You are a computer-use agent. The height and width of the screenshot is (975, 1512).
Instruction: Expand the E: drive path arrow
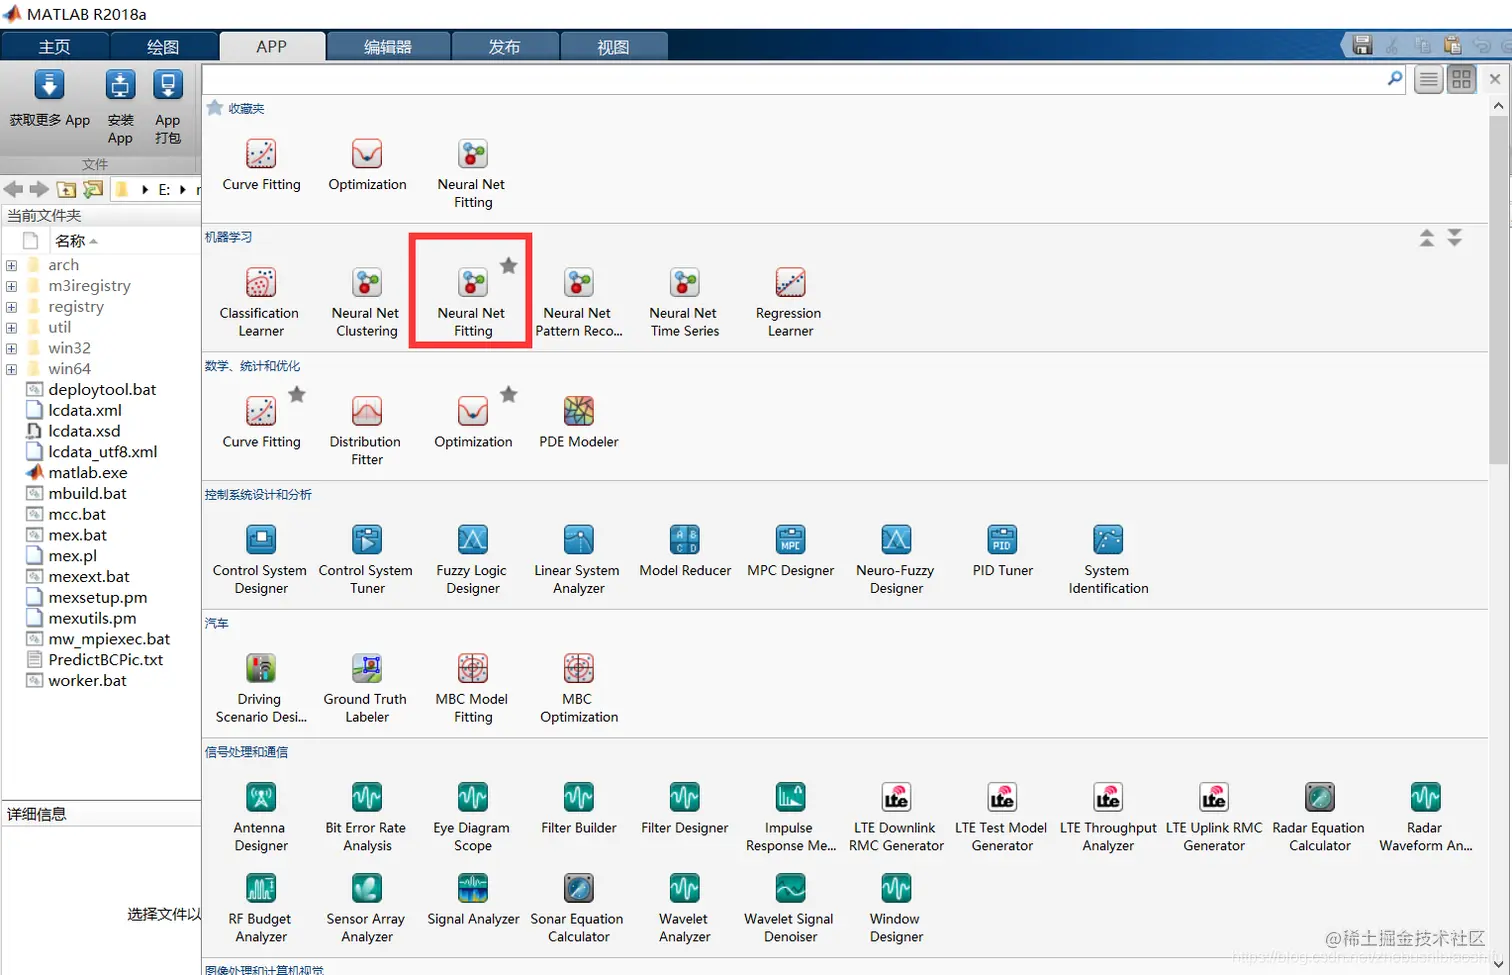click(x=183, y=189)
